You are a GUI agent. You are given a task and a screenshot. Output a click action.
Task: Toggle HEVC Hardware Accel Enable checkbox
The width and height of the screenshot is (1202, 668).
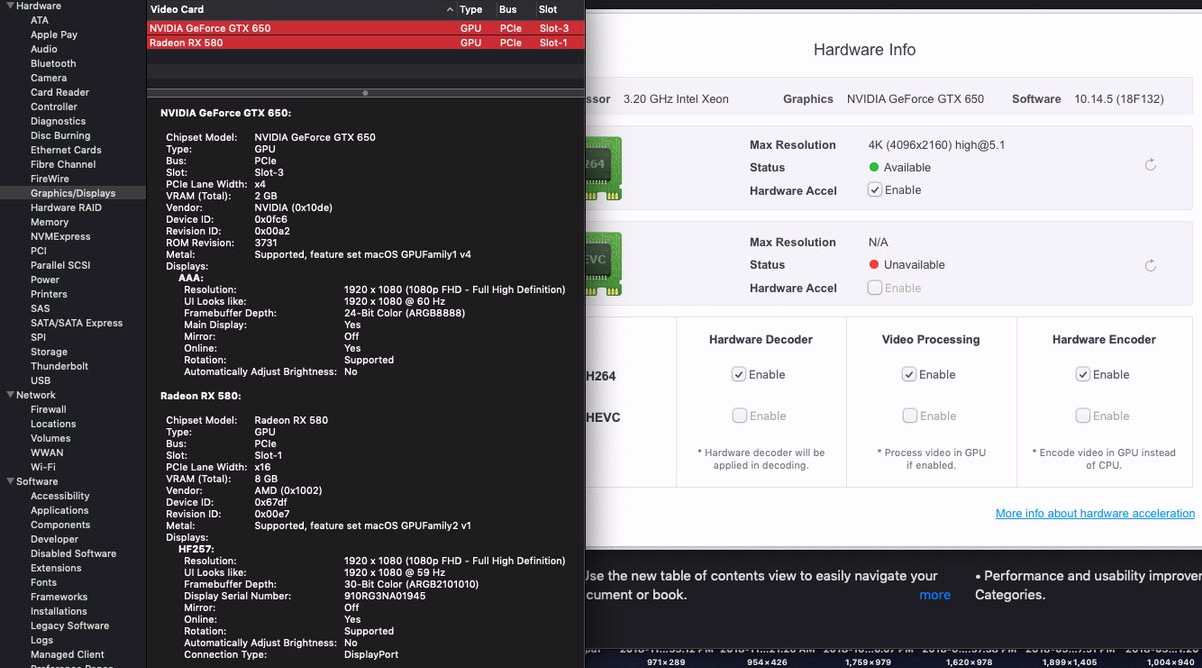(x=875, y=288)
